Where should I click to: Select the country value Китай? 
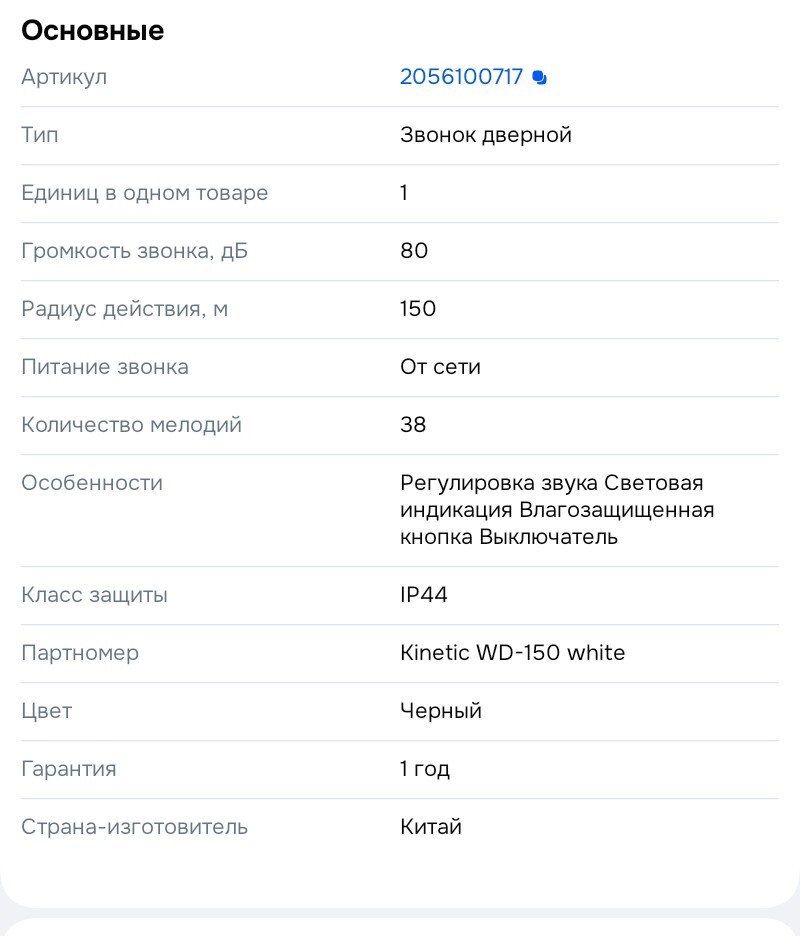[430, 827]
